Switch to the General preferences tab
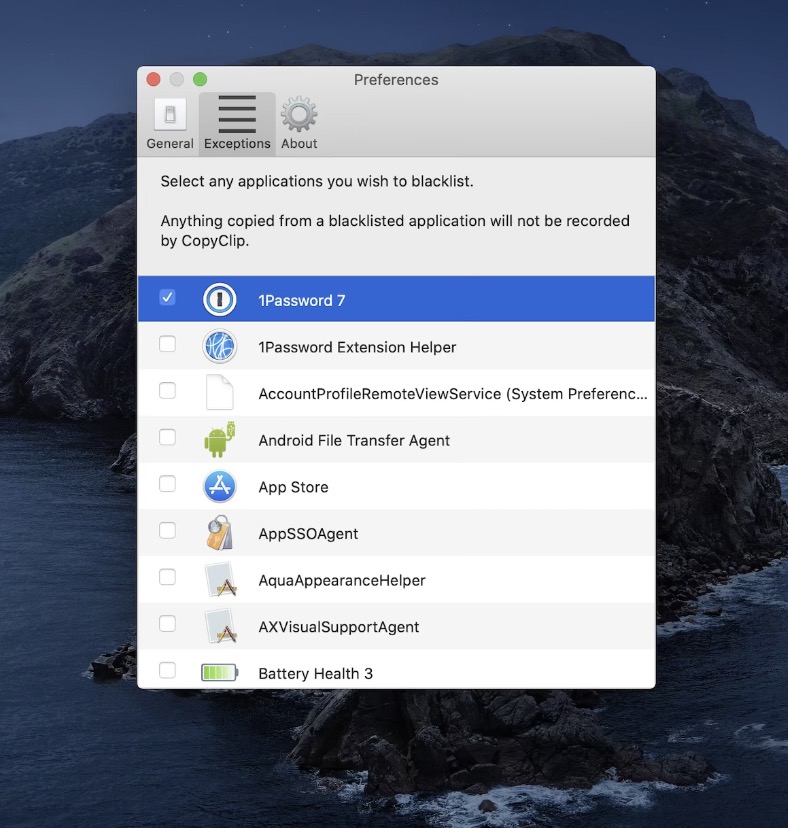The width and height of the screenshot is (788, 828). point(170,124)
